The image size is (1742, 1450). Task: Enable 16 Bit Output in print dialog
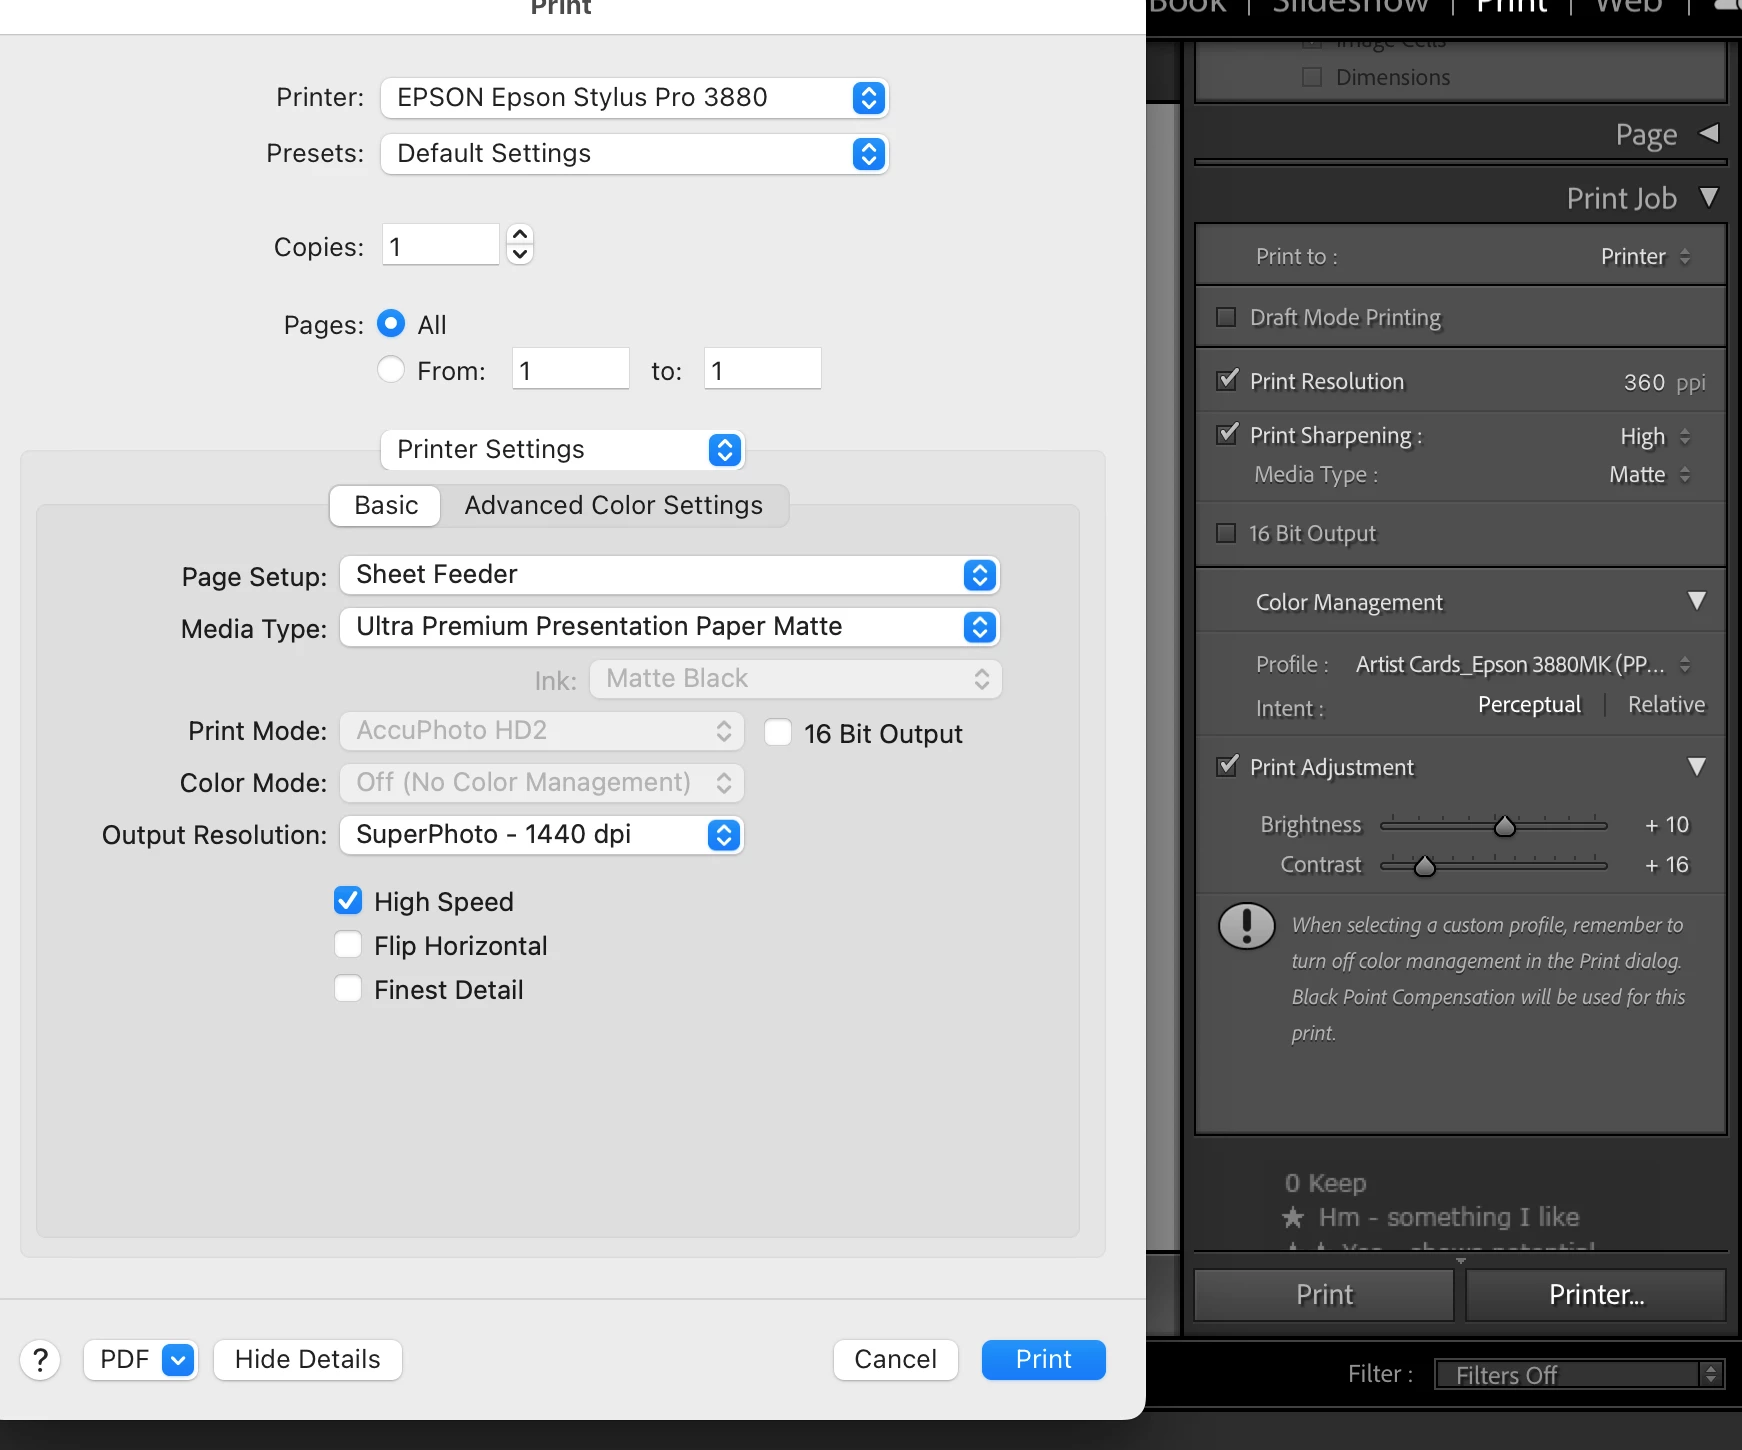click(778, 733)
